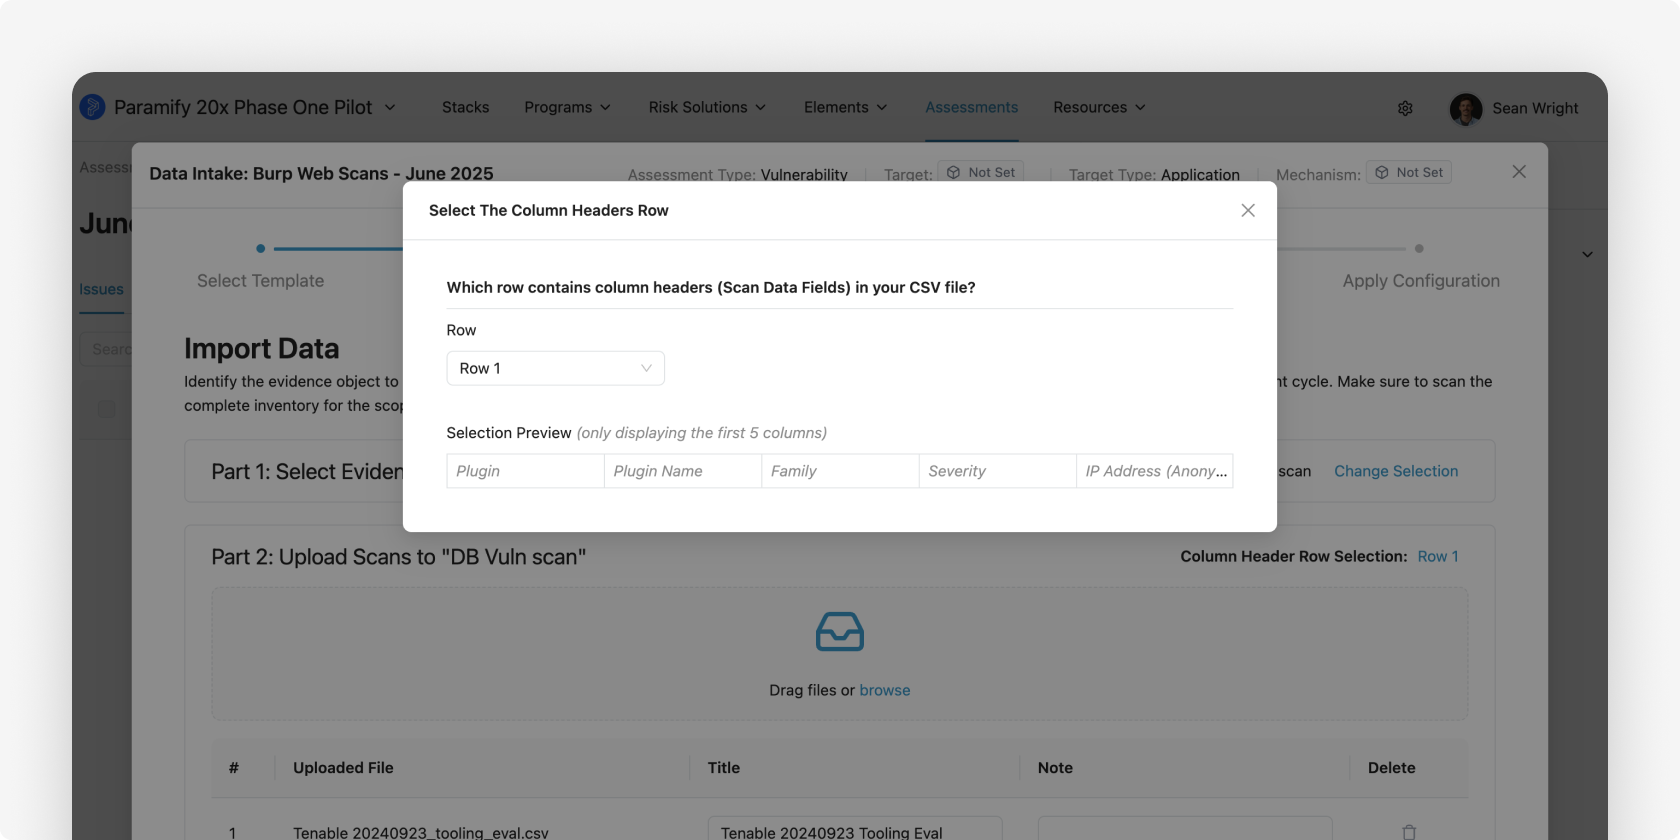The width and height of the screenshot is (1680, 840).
Task: Click the Select Template step
Action: (x=260, y=281)
